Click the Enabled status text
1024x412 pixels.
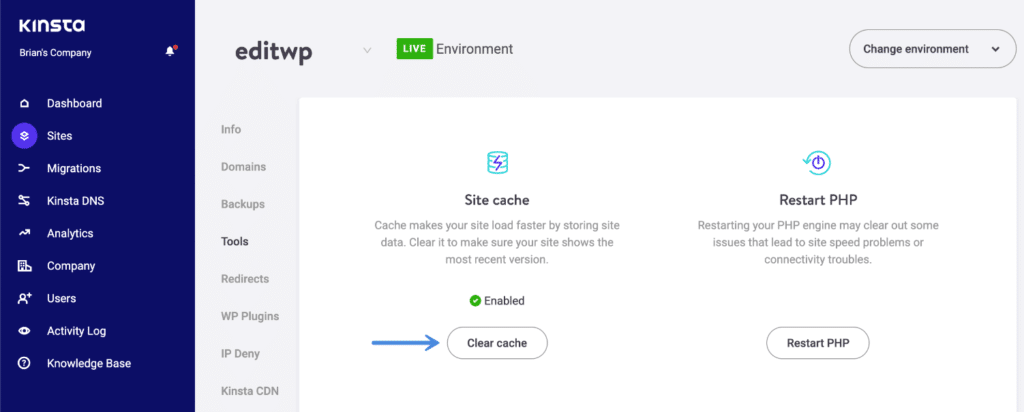[504, 301]
